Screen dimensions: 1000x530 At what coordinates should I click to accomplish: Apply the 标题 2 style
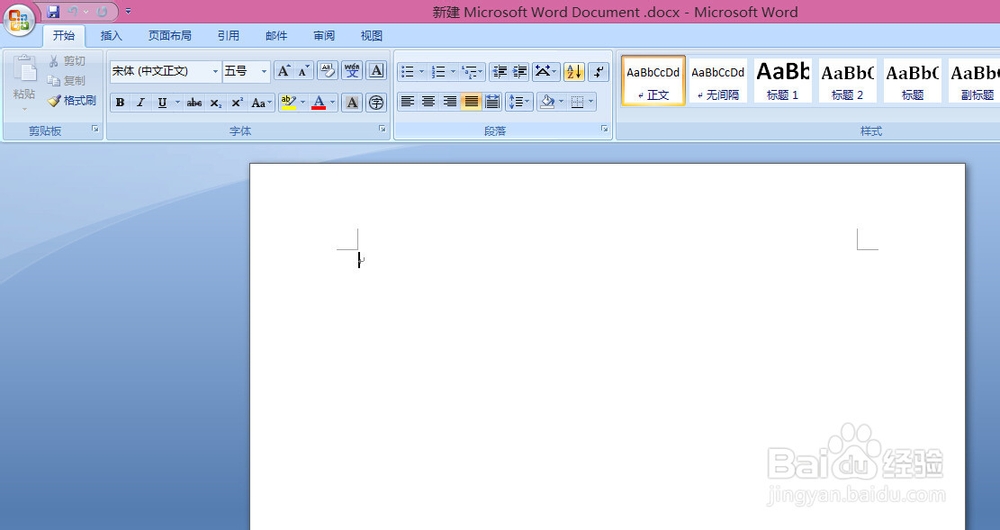848,81
